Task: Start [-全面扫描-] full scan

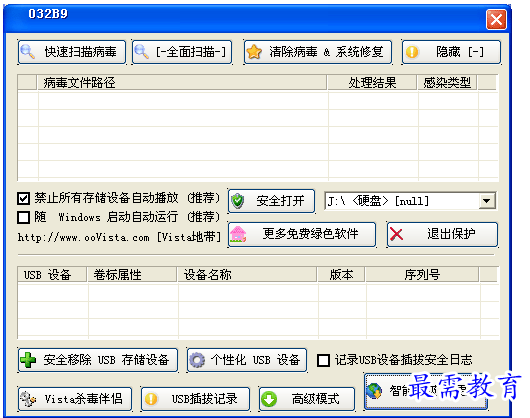Action: [x=182, y=52]
